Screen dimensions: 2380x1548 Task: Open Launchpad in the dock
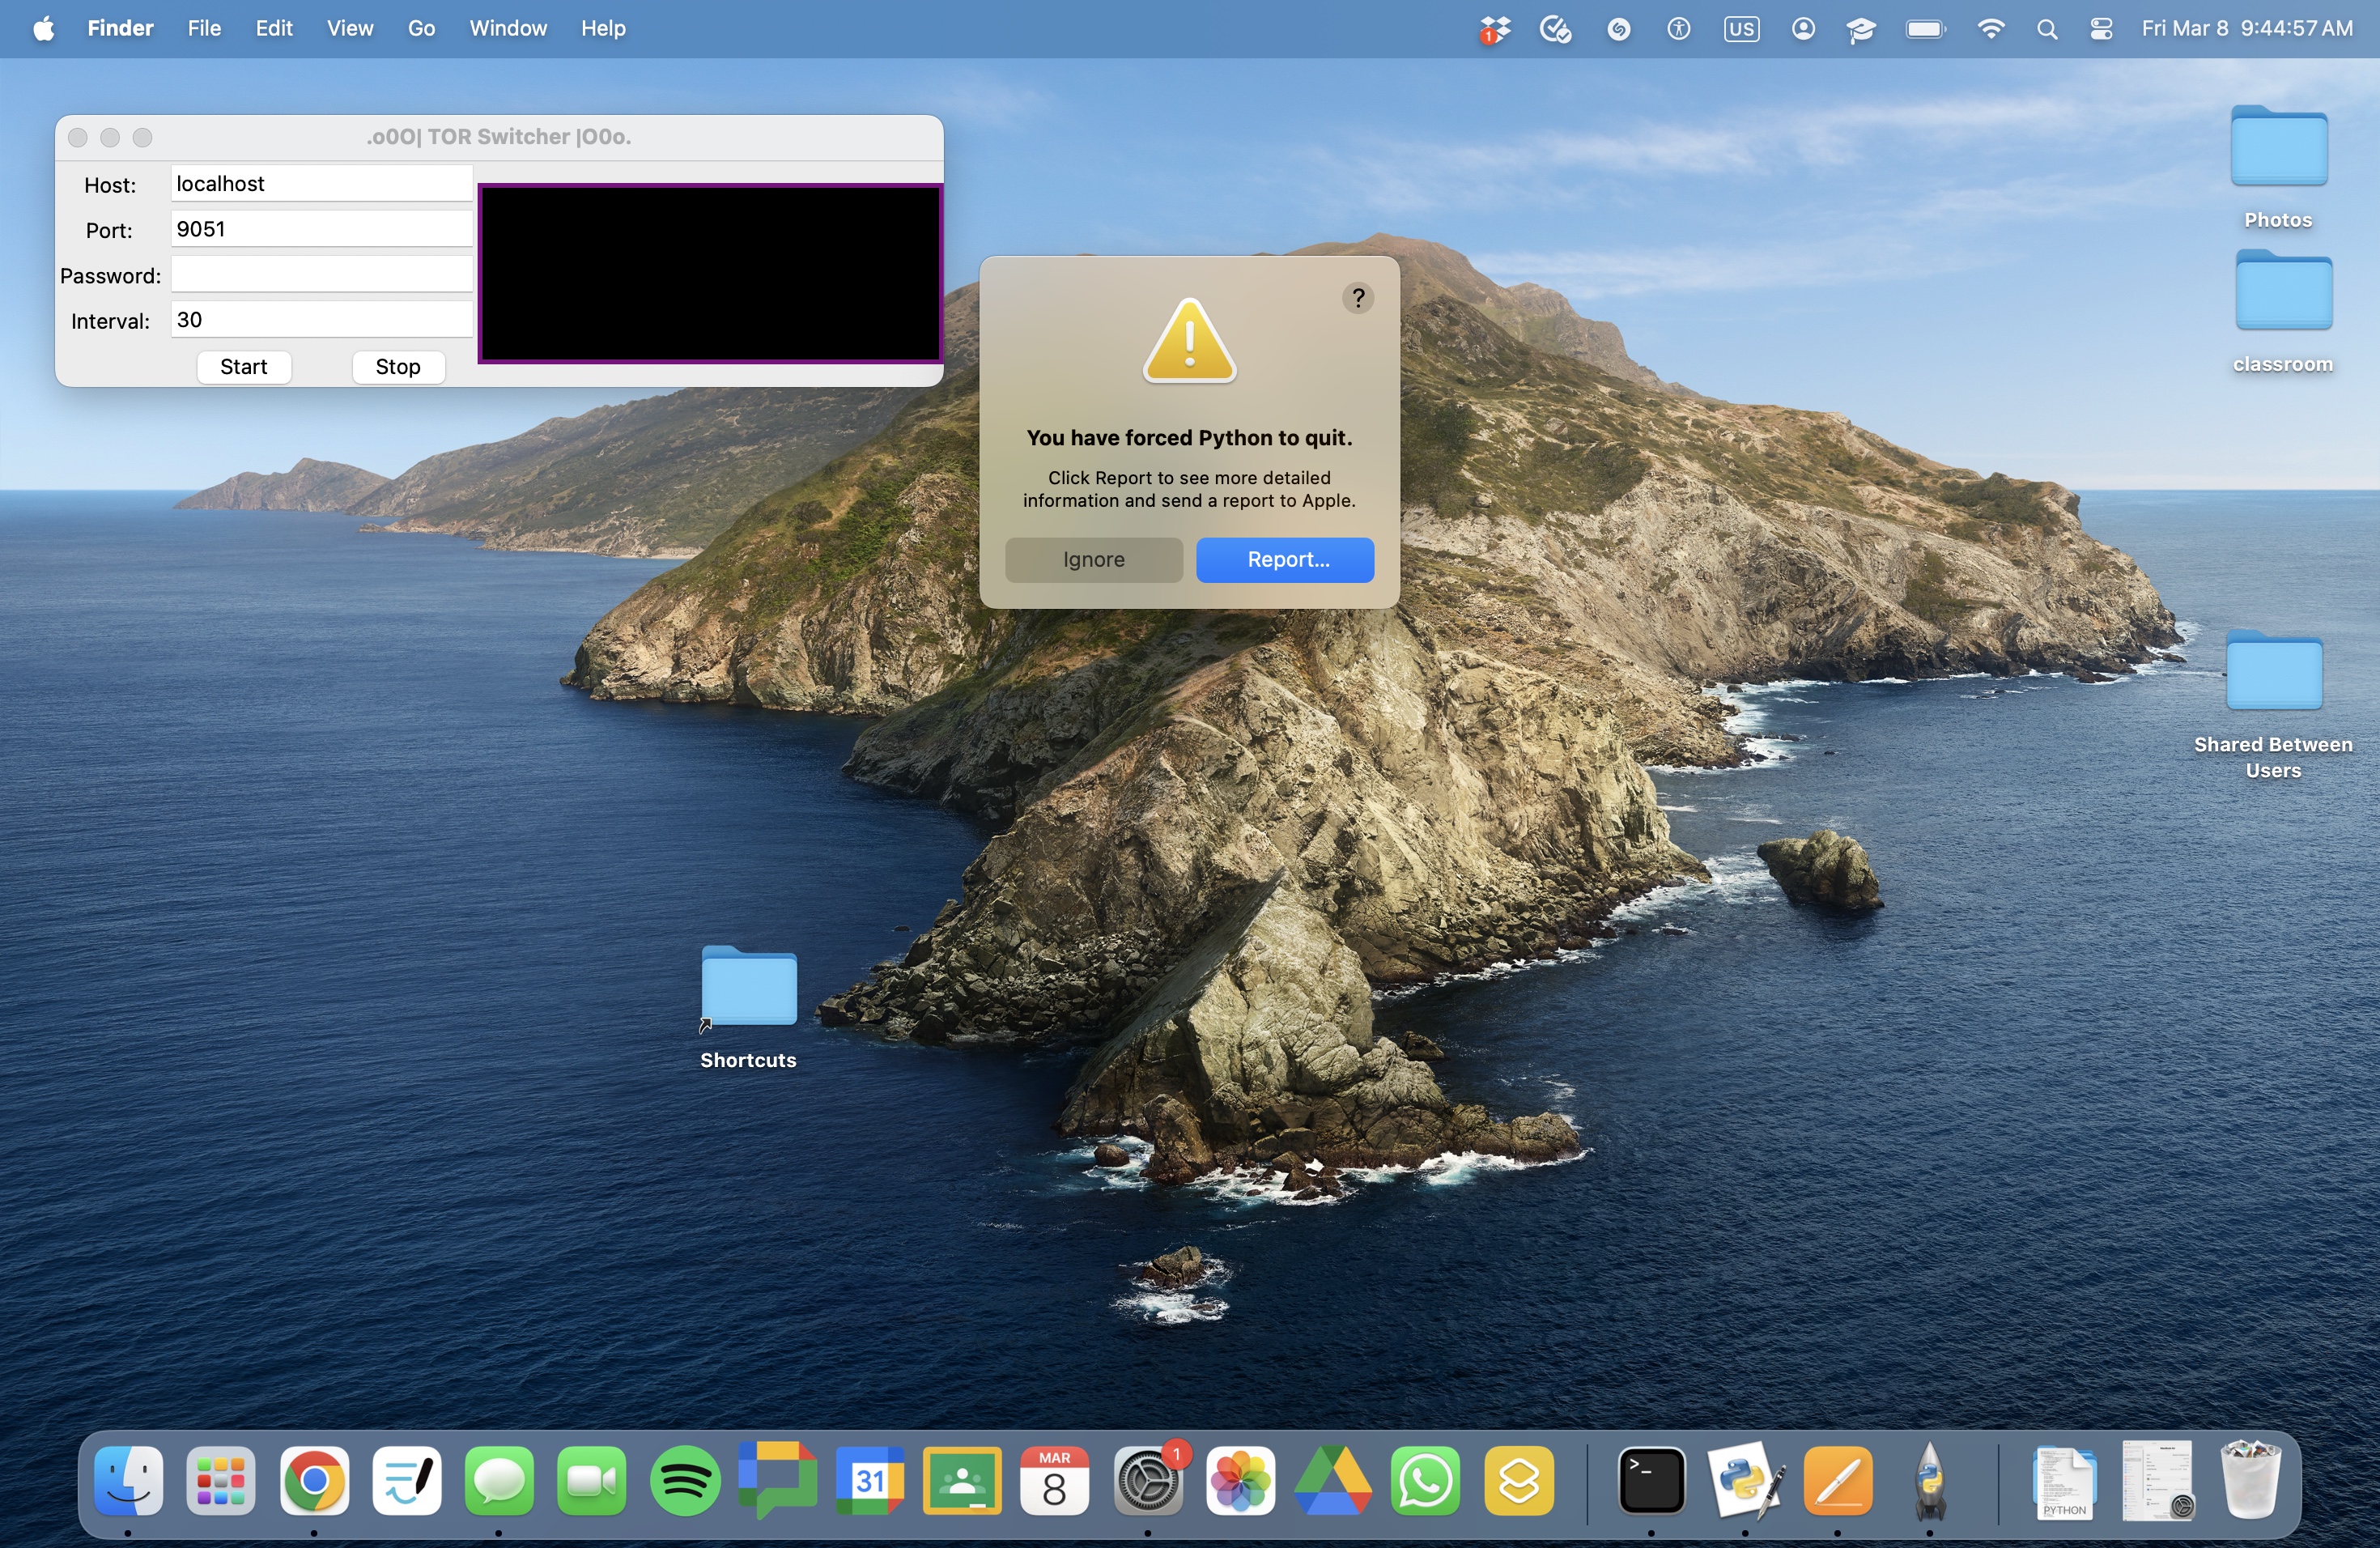point(221,1481)
